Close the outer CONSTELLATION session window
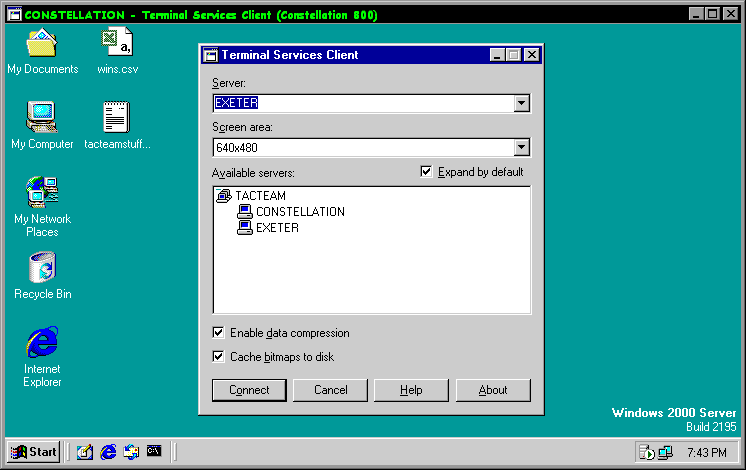Viewport: 746px width, 470px height. click(730, 14)
